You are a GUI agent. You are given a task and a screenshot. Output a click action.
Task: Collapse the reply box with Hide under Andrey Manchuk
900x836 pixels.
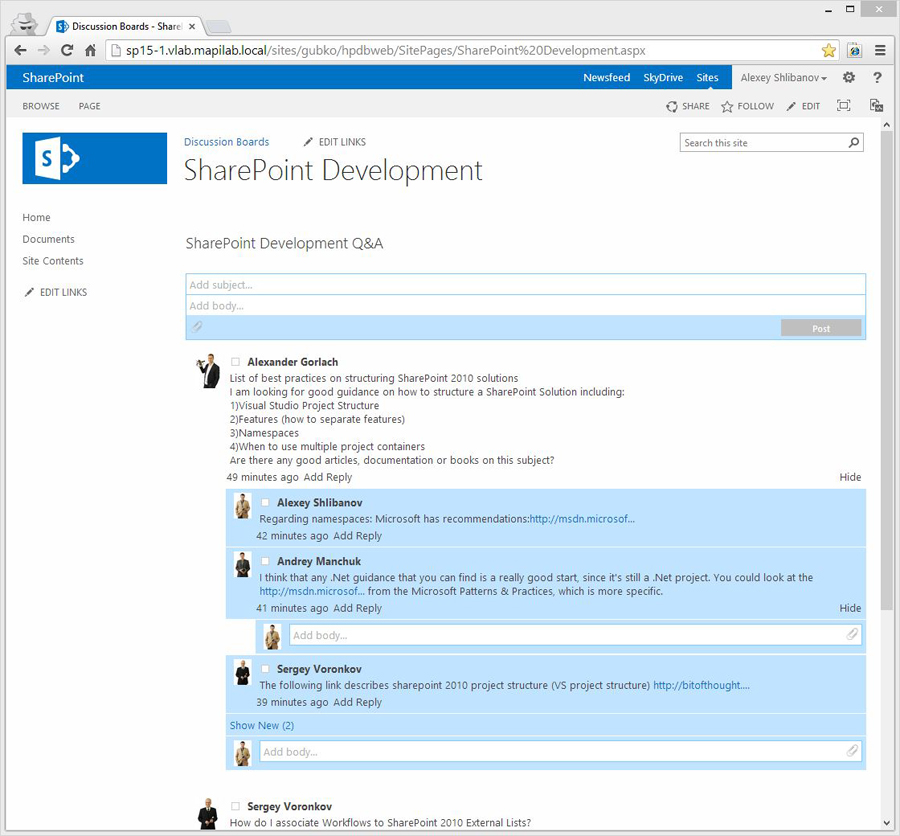click(850, 608)
